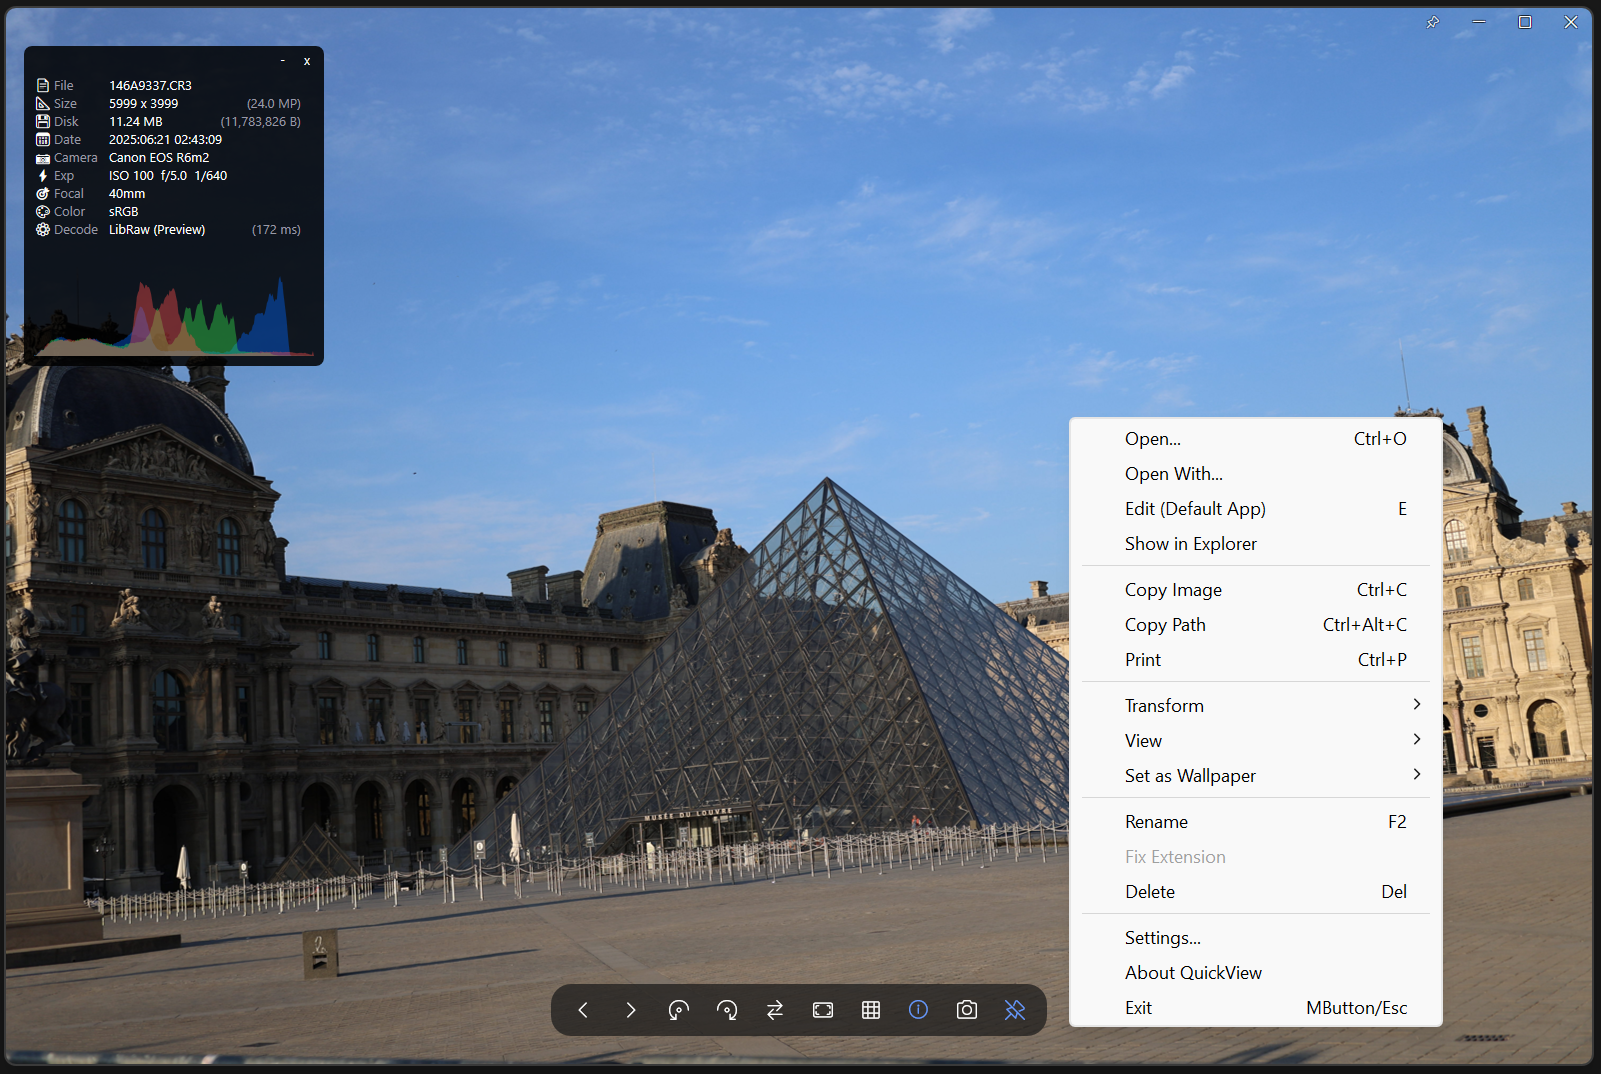
Task: Unpin the viewer using the toolbar pin
Action: 1014,1010
